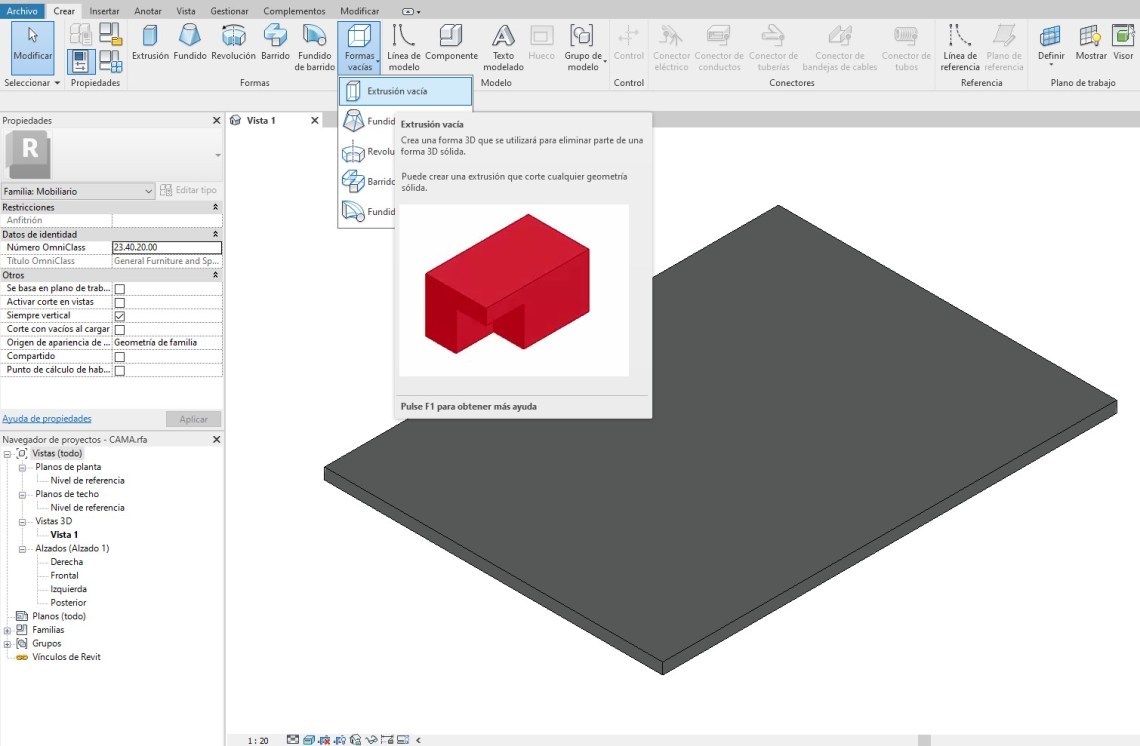Open the Ayuda de propiedades link

click(x=47, y=419)
